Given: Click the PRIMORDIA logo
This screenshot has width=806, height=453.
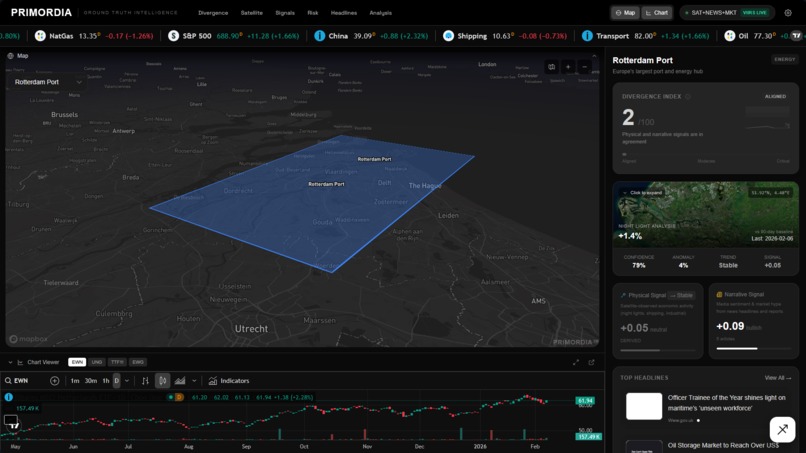Looking at the screenshot, I should [x=41, y=12].
